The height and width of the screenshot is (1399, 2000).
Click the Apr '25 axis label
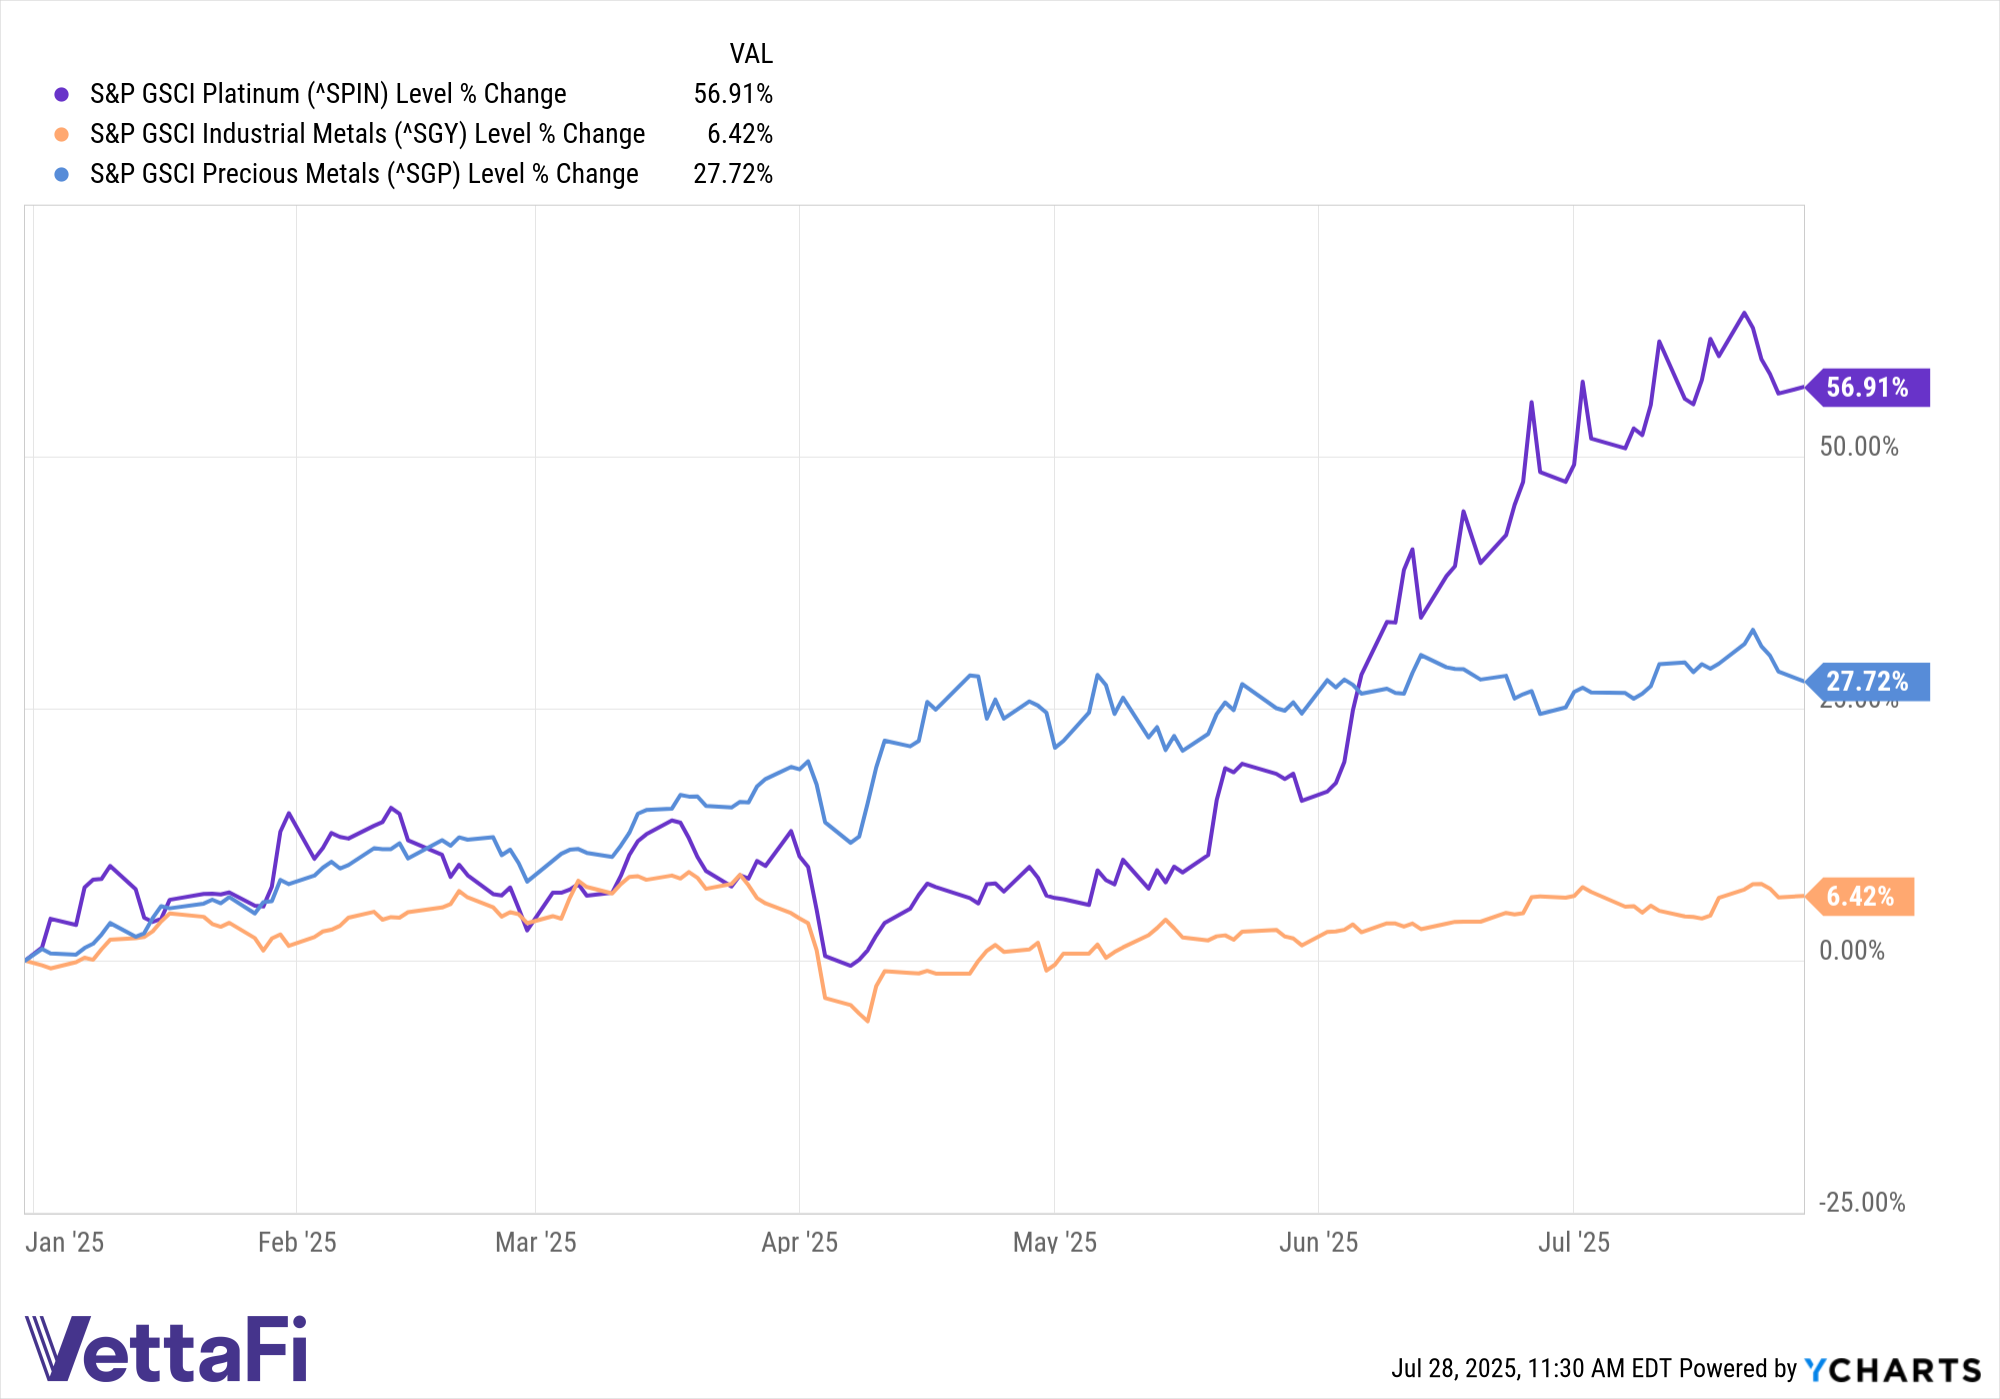799,1242
